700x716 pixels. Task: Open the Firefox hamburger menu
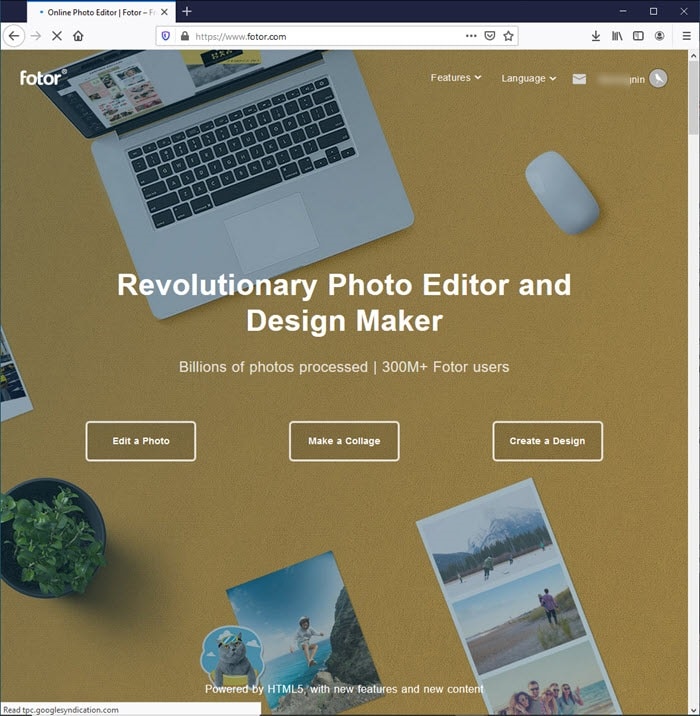686,36
